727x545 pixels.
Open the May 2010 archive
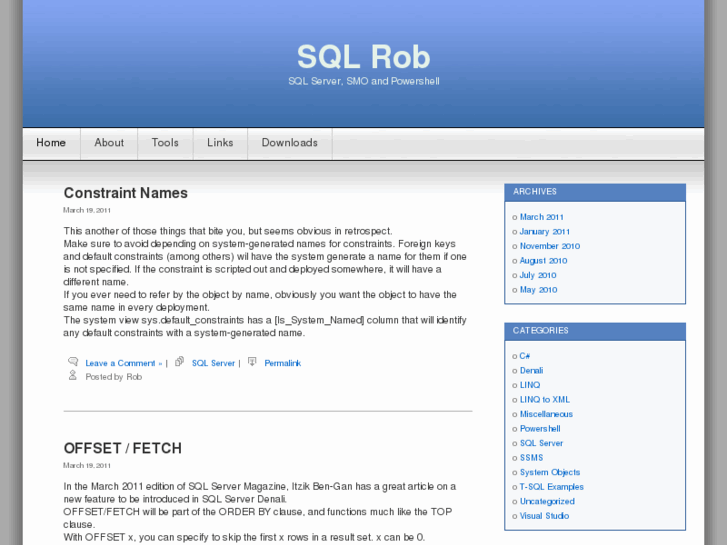point(538,290)
